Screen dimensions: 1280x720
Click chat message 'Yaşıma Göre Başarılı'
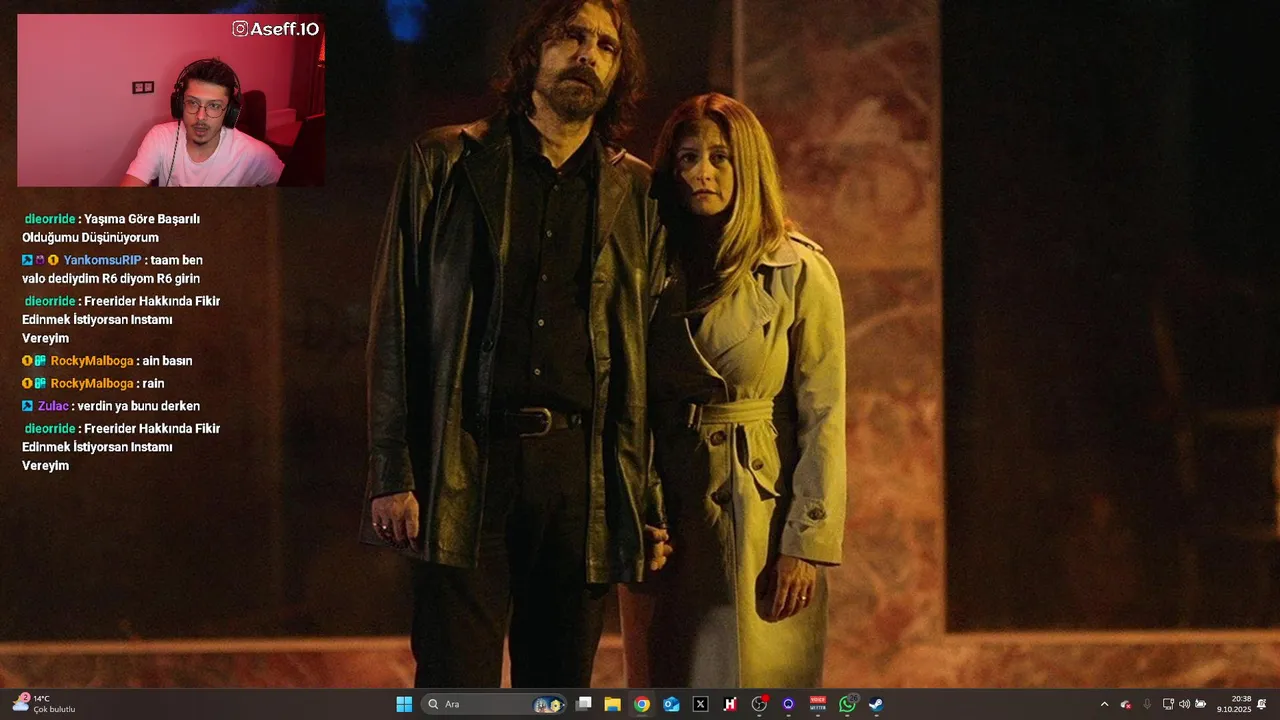(142, 219)
